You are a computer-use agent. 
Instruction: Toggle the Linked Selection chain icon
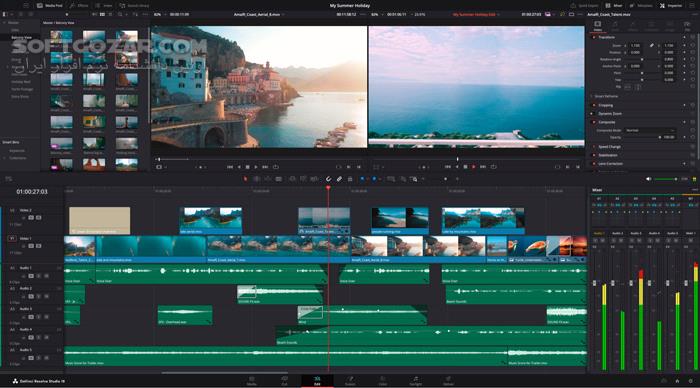pyautogui.click(x=339, y=179)
